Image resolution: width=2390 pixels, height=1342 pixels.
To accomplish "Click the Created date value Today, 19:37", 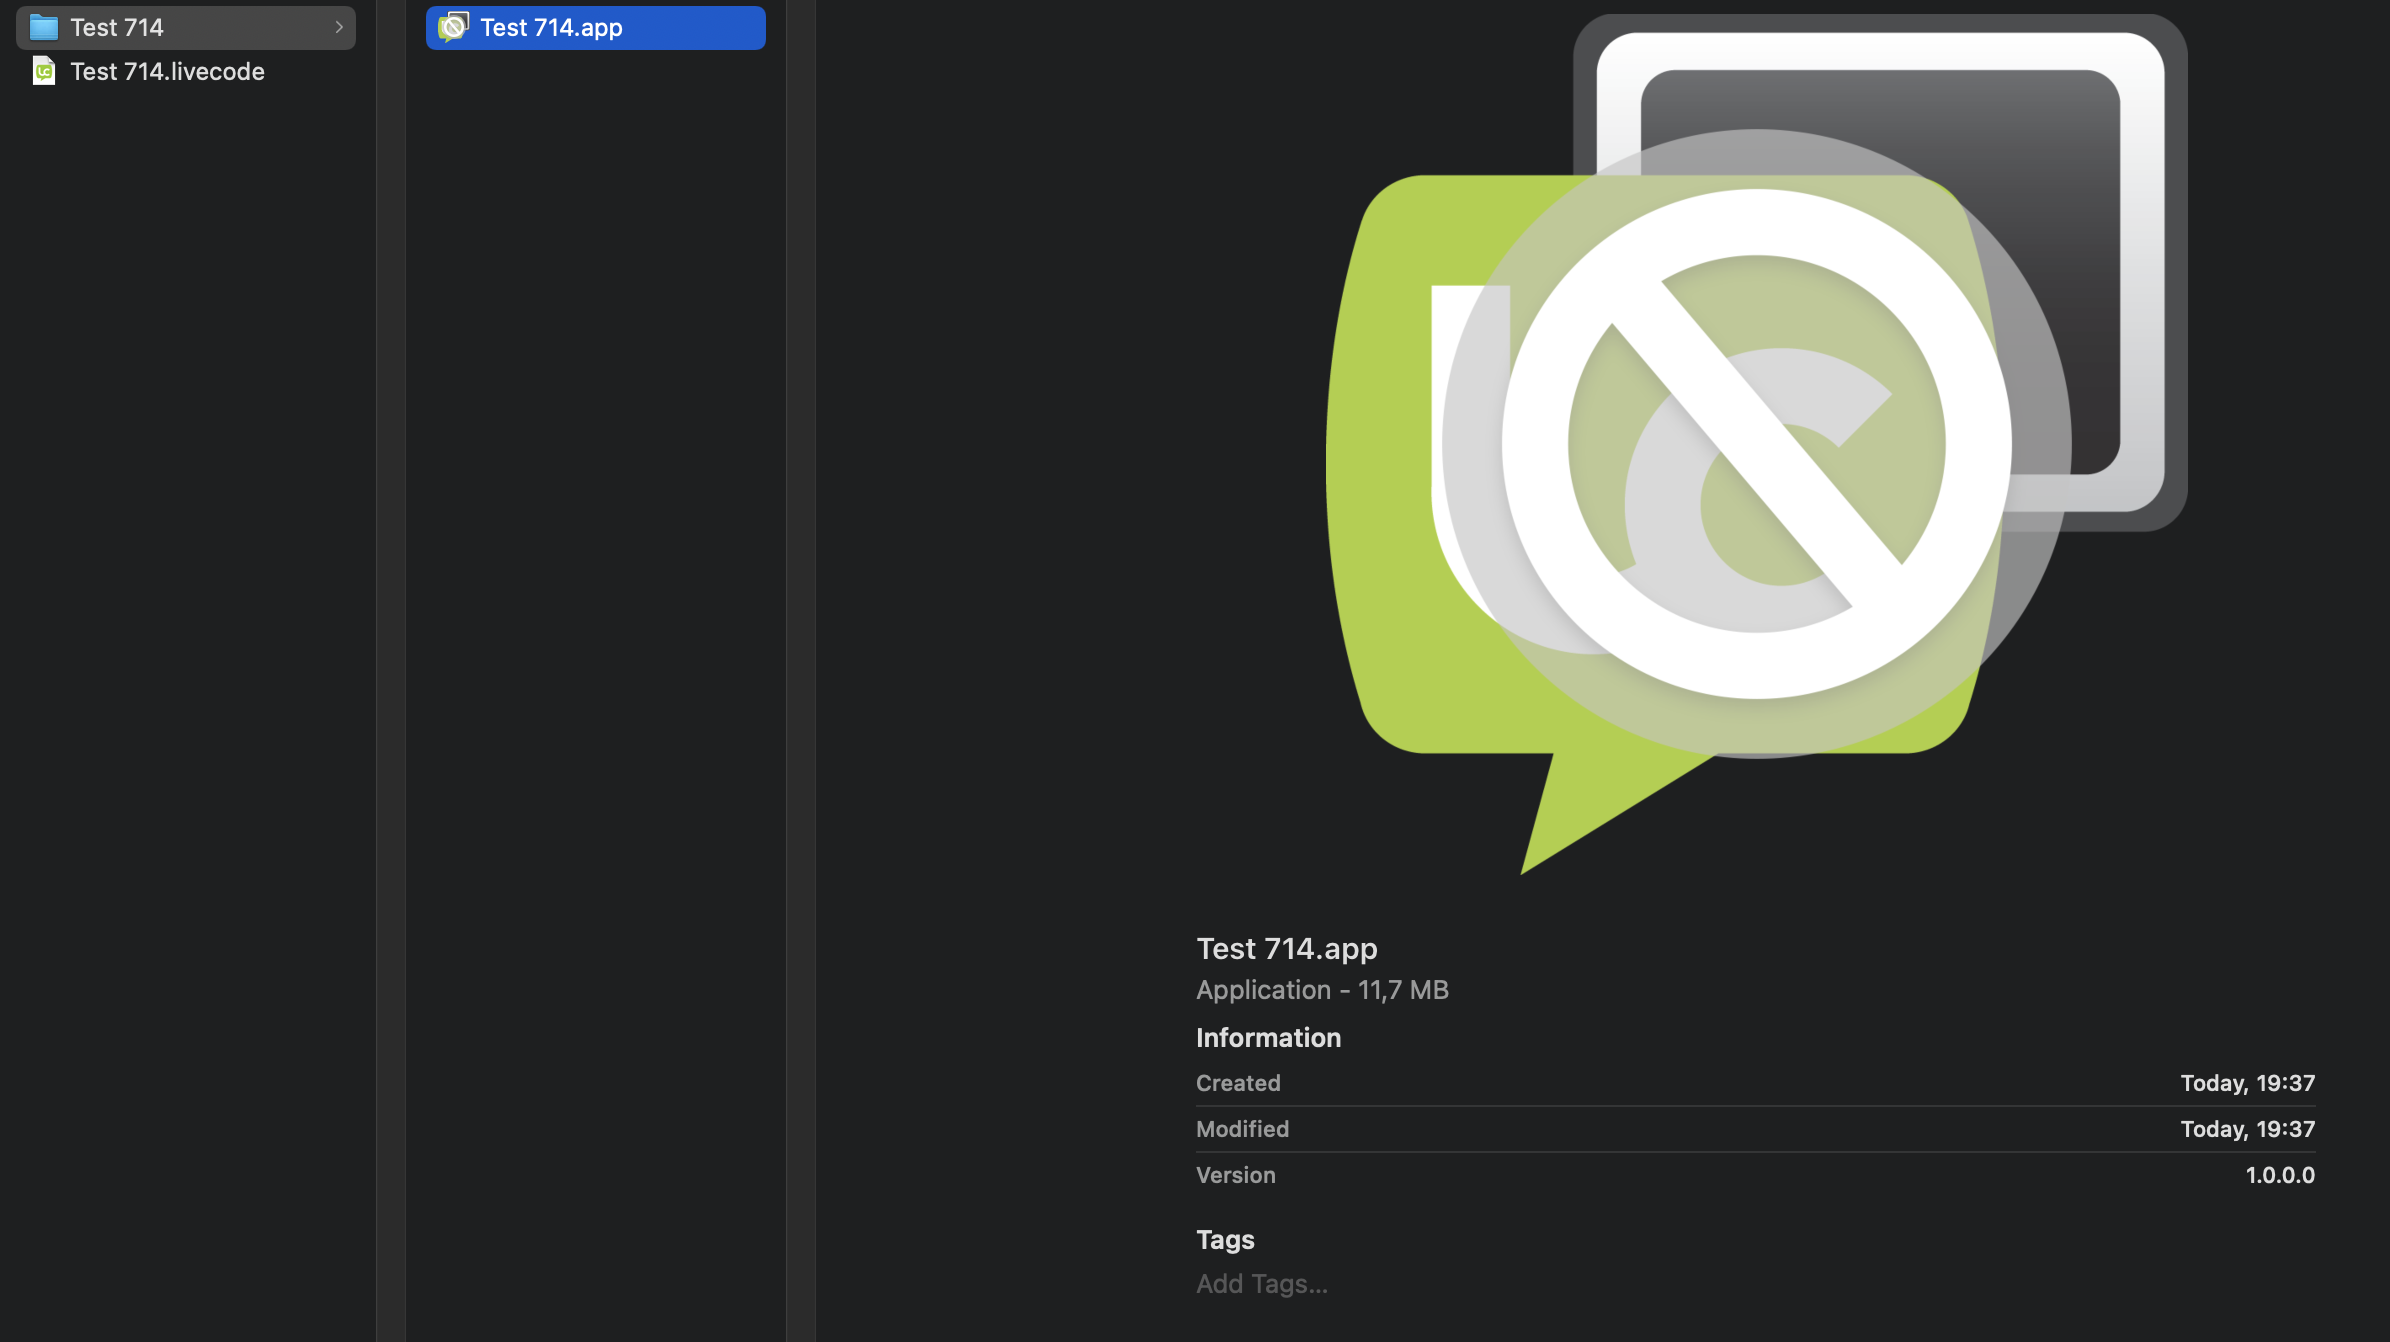I will pos(2247,1082).
